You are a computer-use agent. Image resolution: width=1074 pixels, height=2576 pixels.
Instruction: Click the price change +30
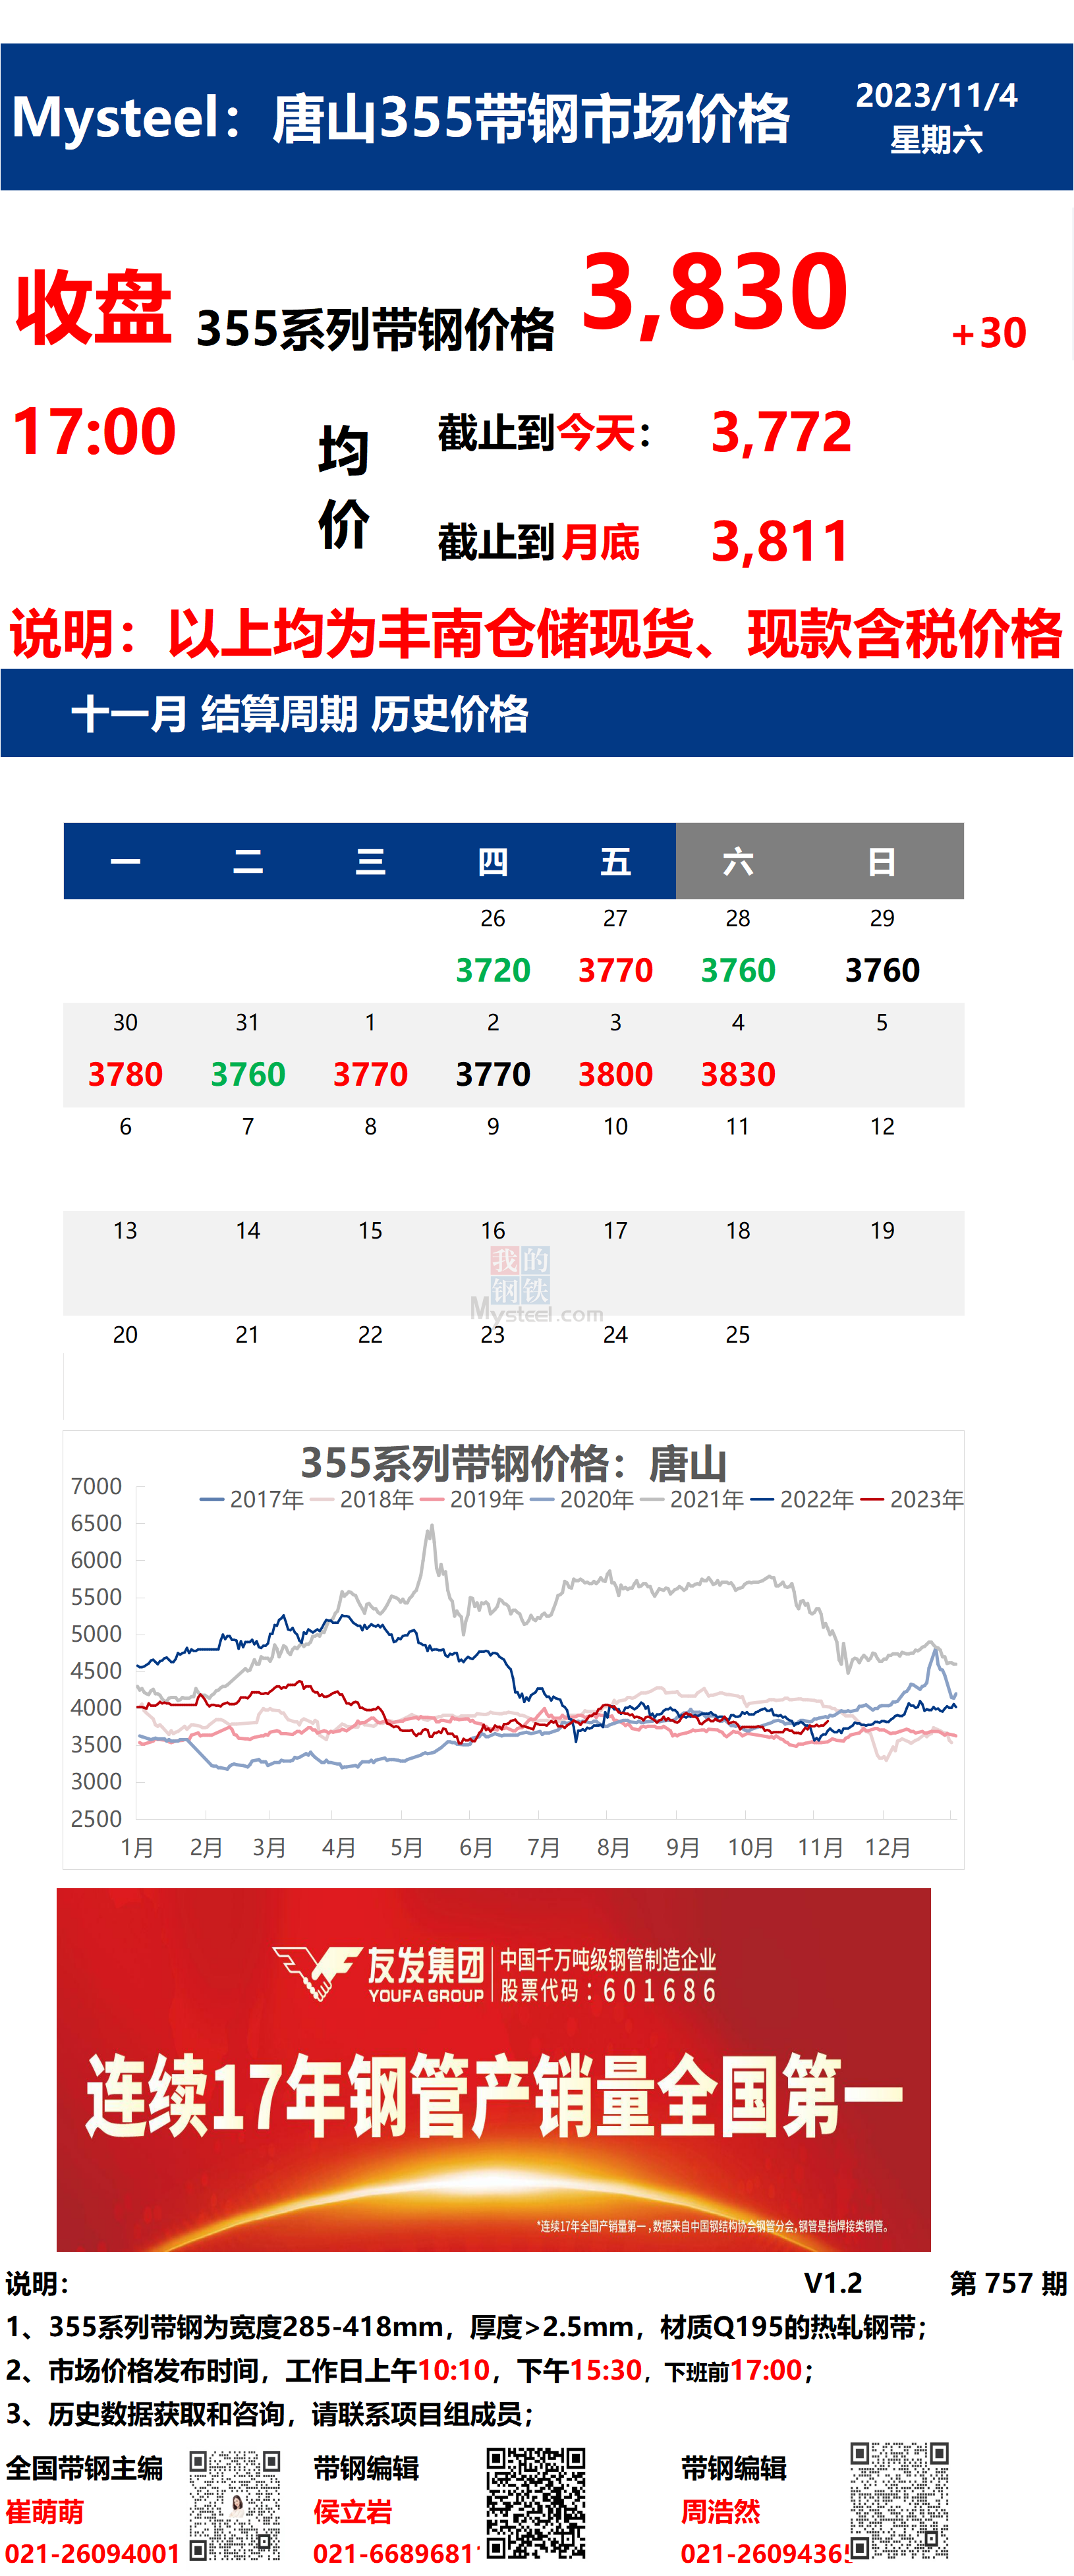point(989,333)
